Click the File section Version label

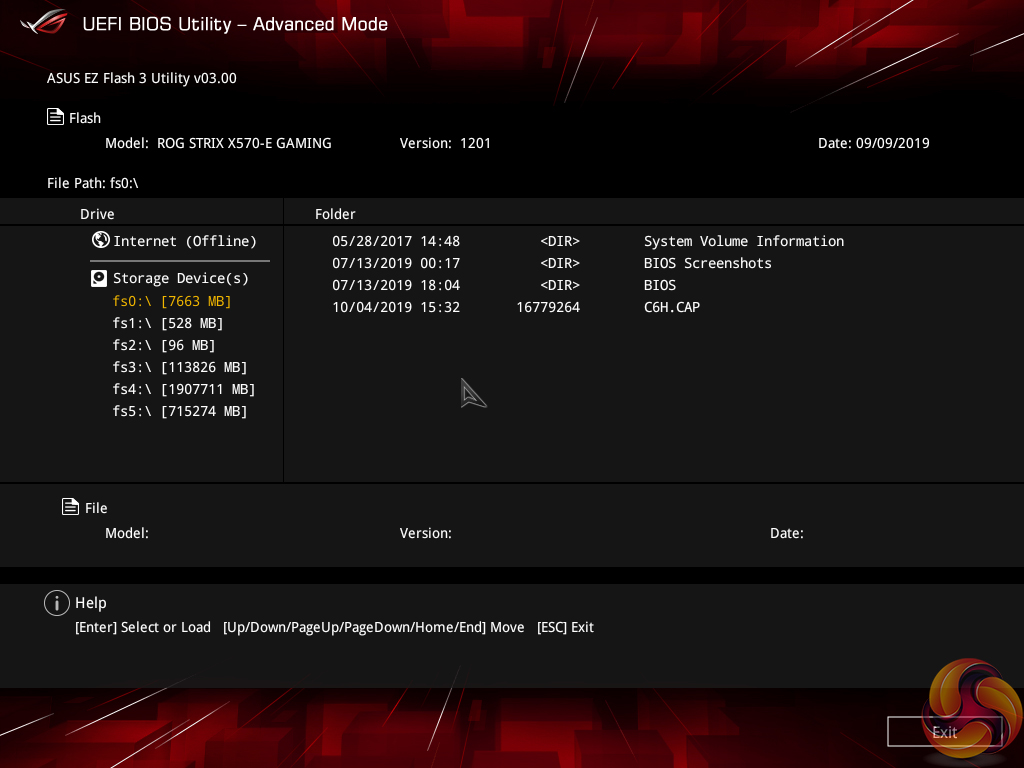click(426, 533)
